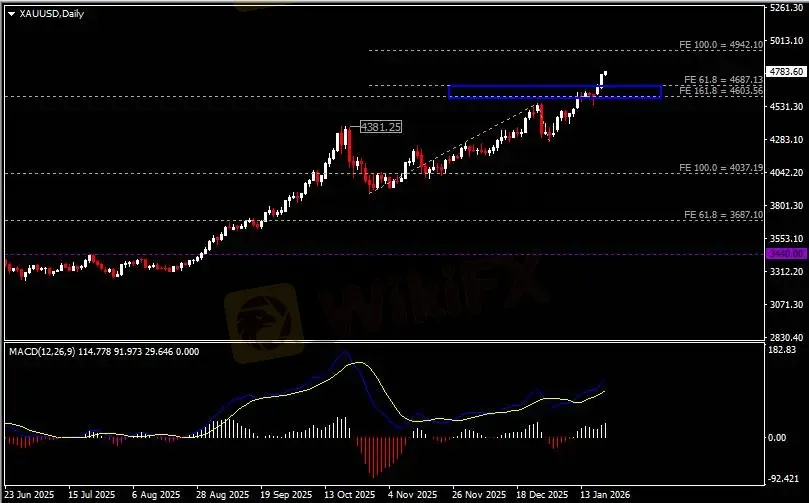The width and height of the screenshot is (809, 503).
Task: Select the FE 161.8 = 4603.56 label
Action: [721, 90]
